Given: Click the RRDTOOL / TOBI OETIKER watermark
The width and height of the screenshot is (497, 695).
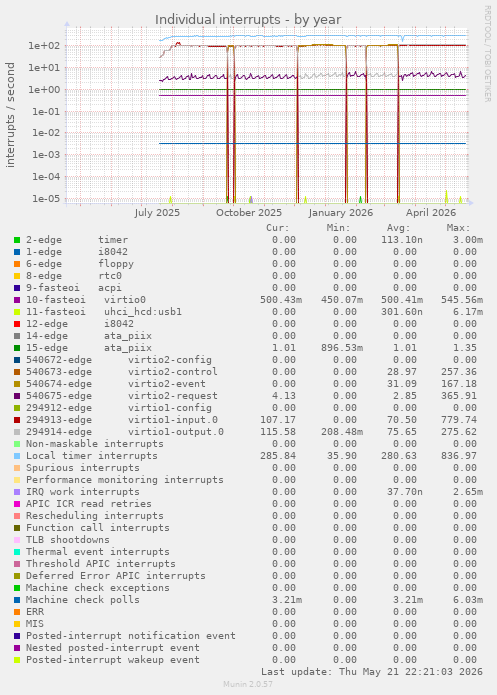Looking at the screenshot, I should click(487, 54).
